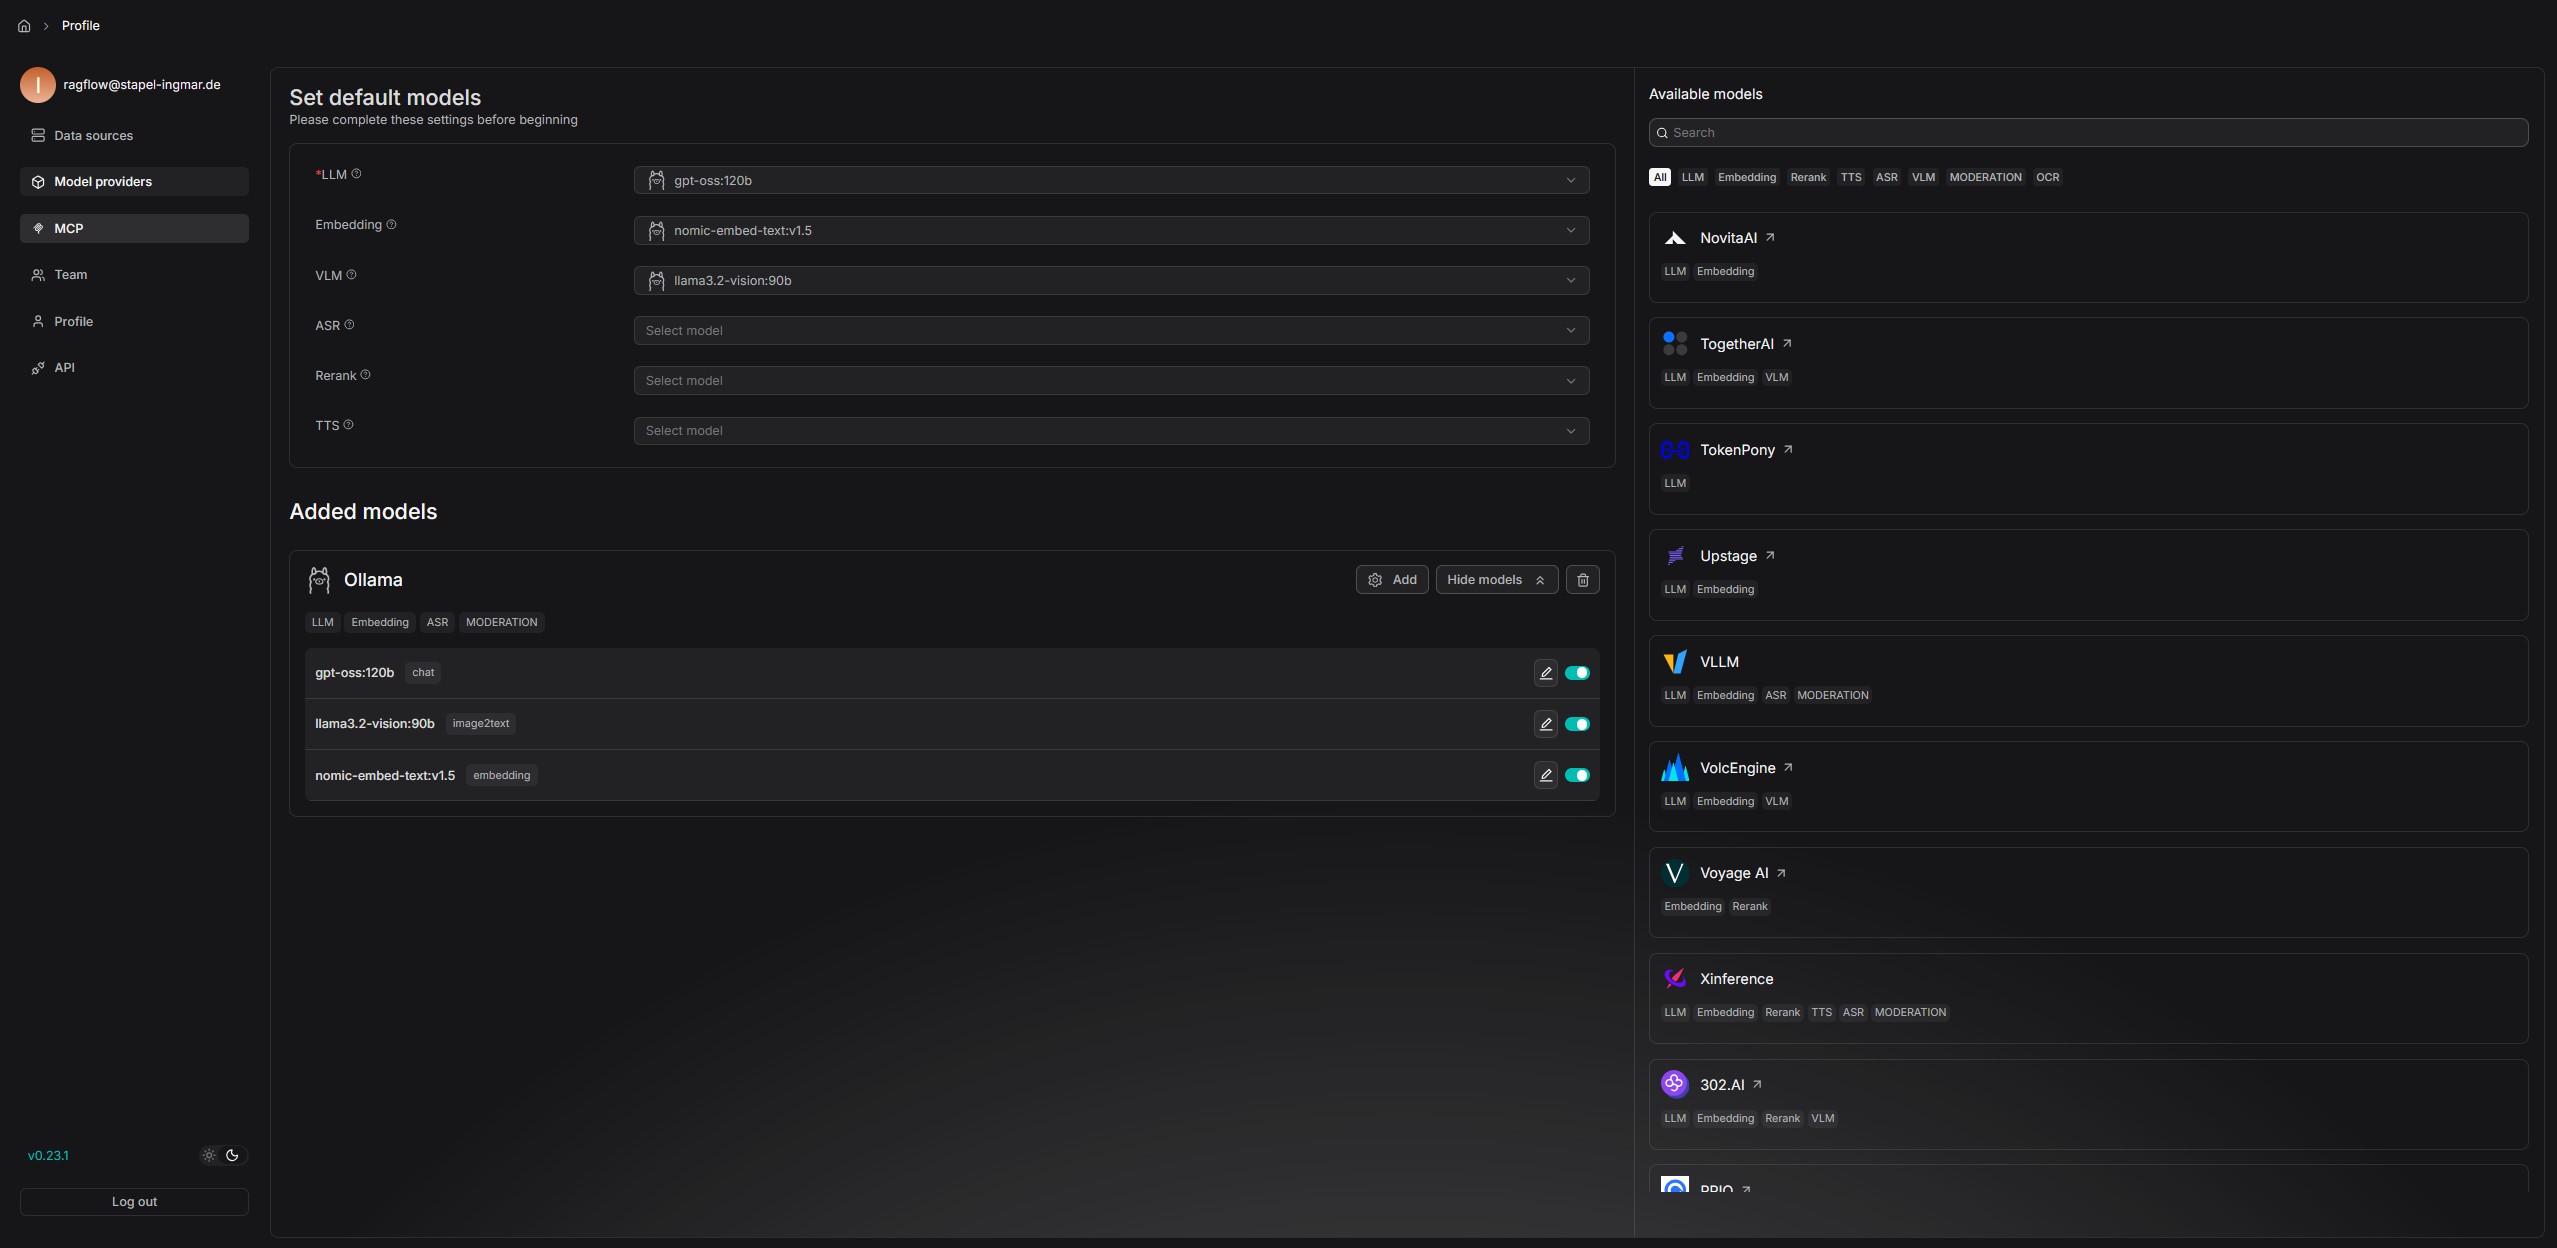Focus the available models Search field
The width and height of the screenshot is (2557, 1248).
point(2090,132)
